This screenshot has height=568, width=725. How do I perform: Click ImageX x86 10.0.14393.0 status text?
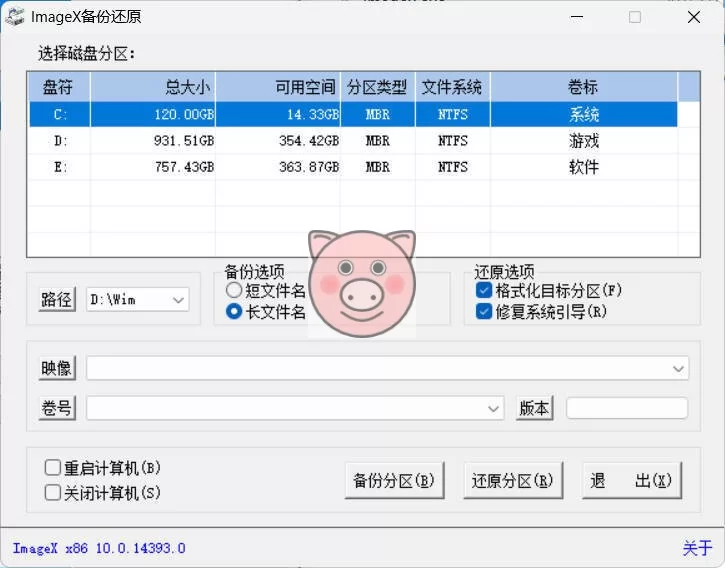(x=99, y=548)
